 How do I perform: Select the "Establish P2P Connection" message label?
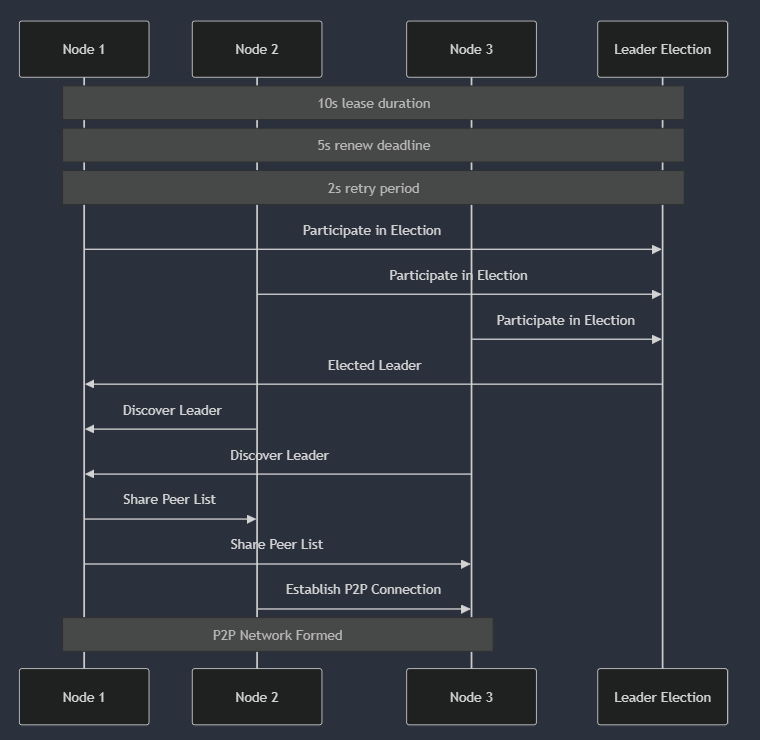click(x=363, y=590)
